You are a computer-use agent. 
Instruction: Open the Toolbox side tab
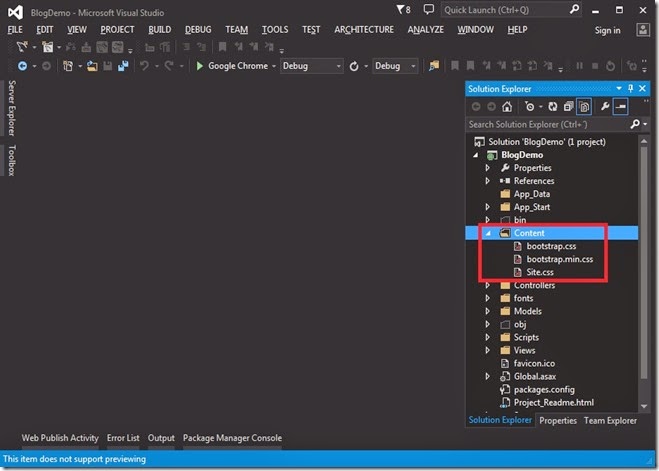[x=12, y=161]
